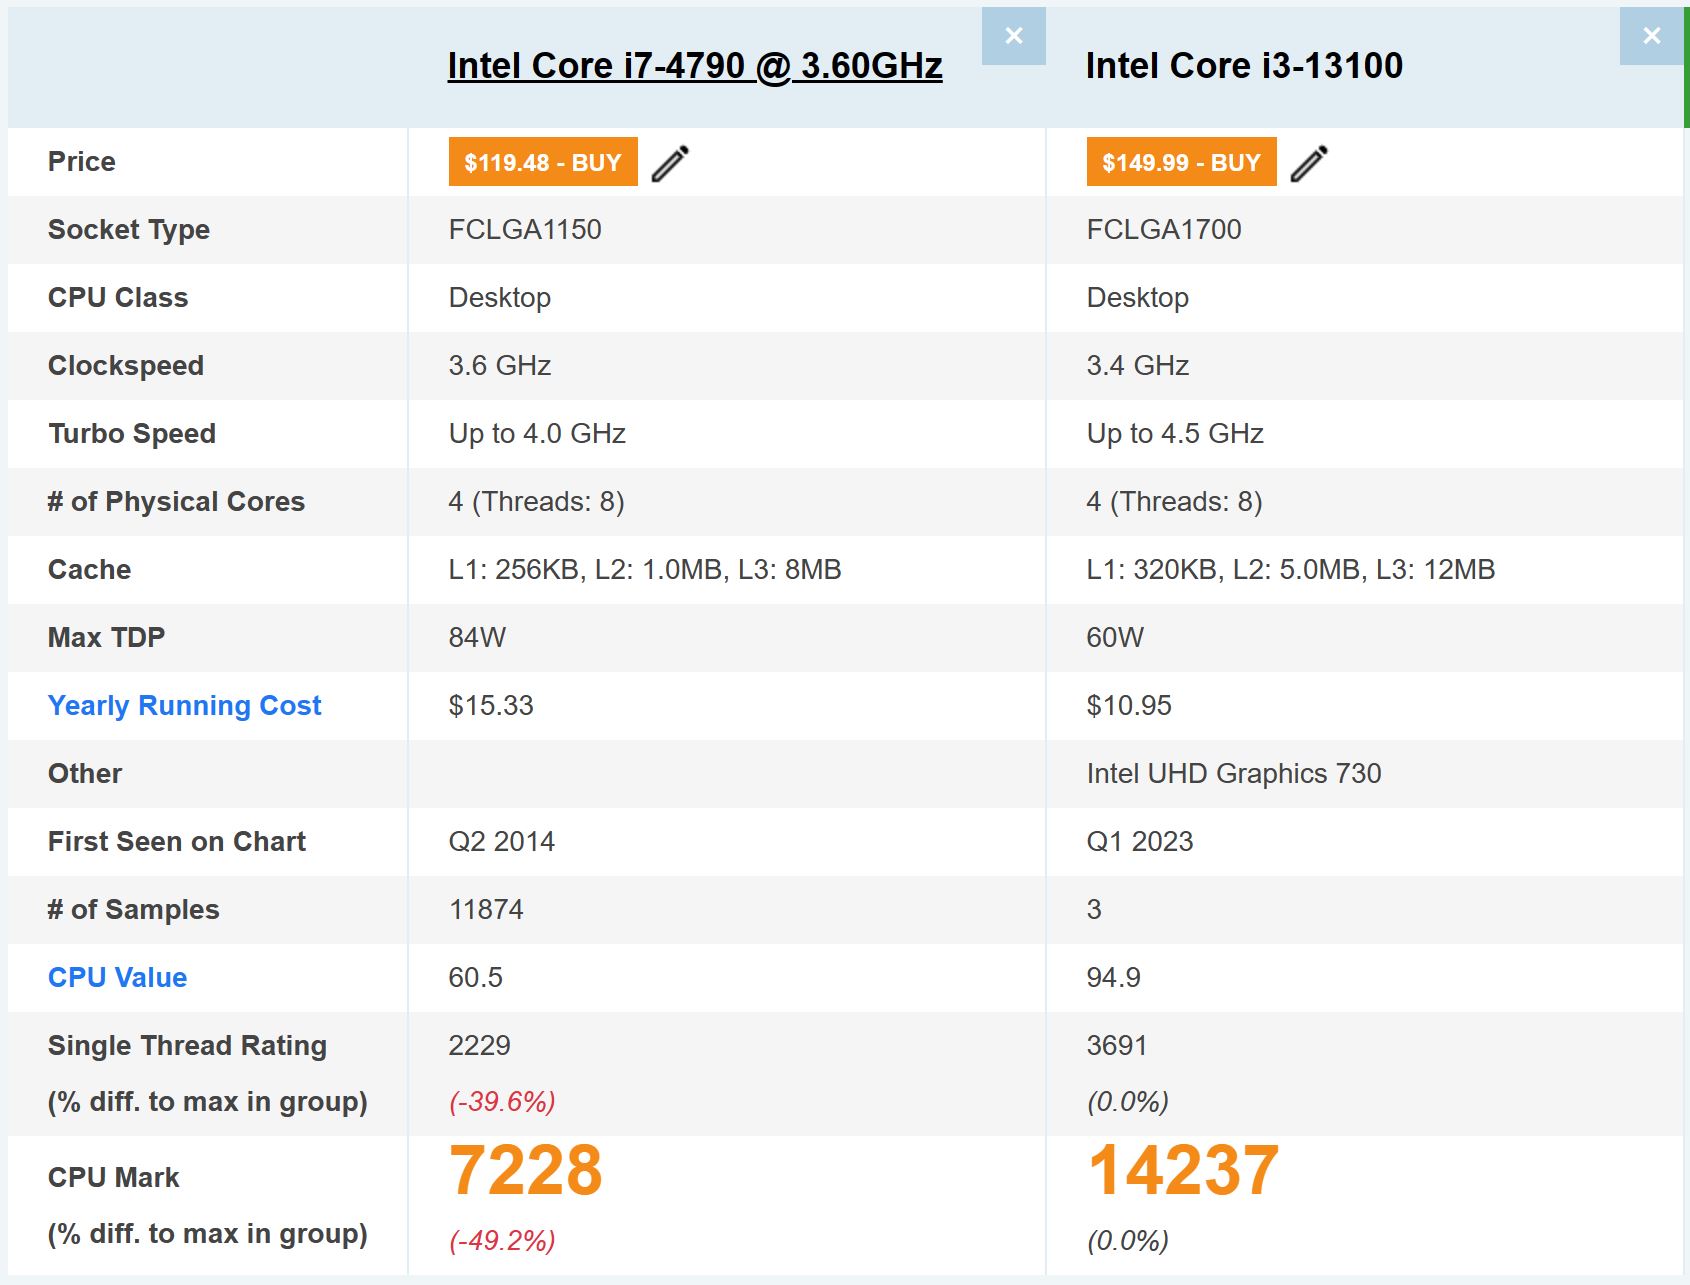Select socket value FCLGA1150
The height and width of the screenshot is (1285, 1690).
pyautogui.click(x=525, y=230)
